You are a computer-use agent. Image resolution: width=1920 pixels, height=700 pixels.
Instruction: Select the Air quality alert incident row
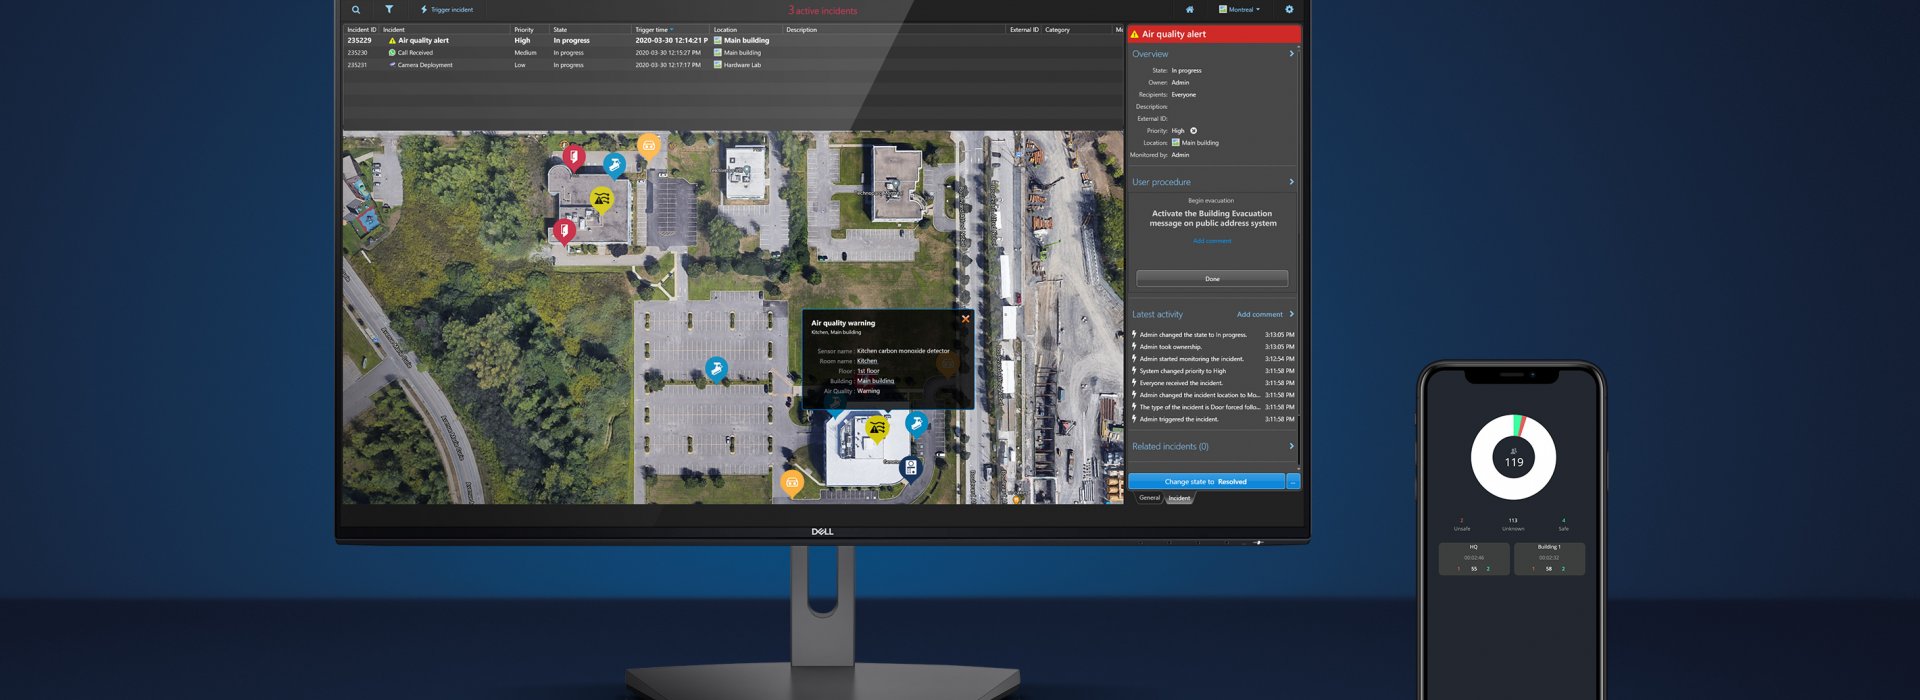click(x=734, y=41)
